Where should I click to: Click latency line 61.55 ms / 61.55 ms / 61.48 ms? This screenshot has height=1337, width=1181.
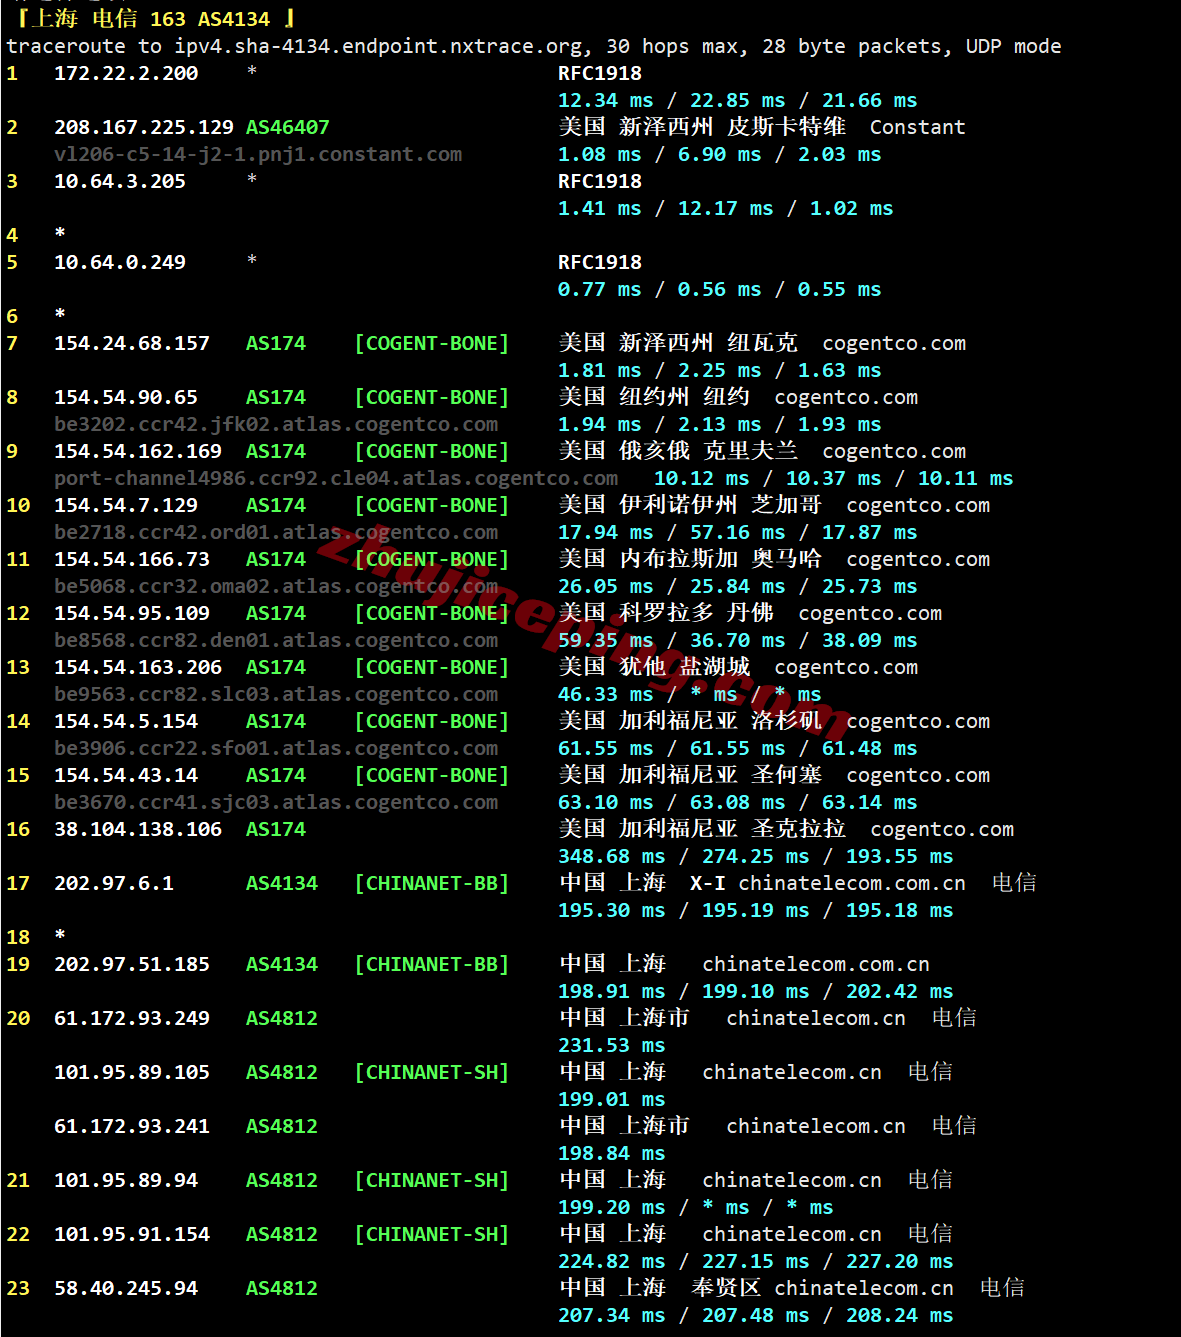(x=738, y=748)
